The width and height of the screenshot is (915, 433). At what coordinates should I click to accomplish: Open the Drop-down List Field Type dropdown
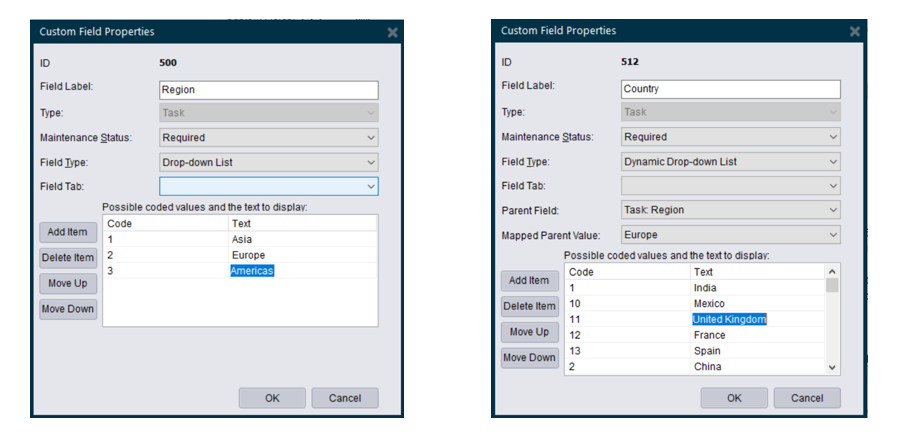pyautogui.click(x=268, y=162)
